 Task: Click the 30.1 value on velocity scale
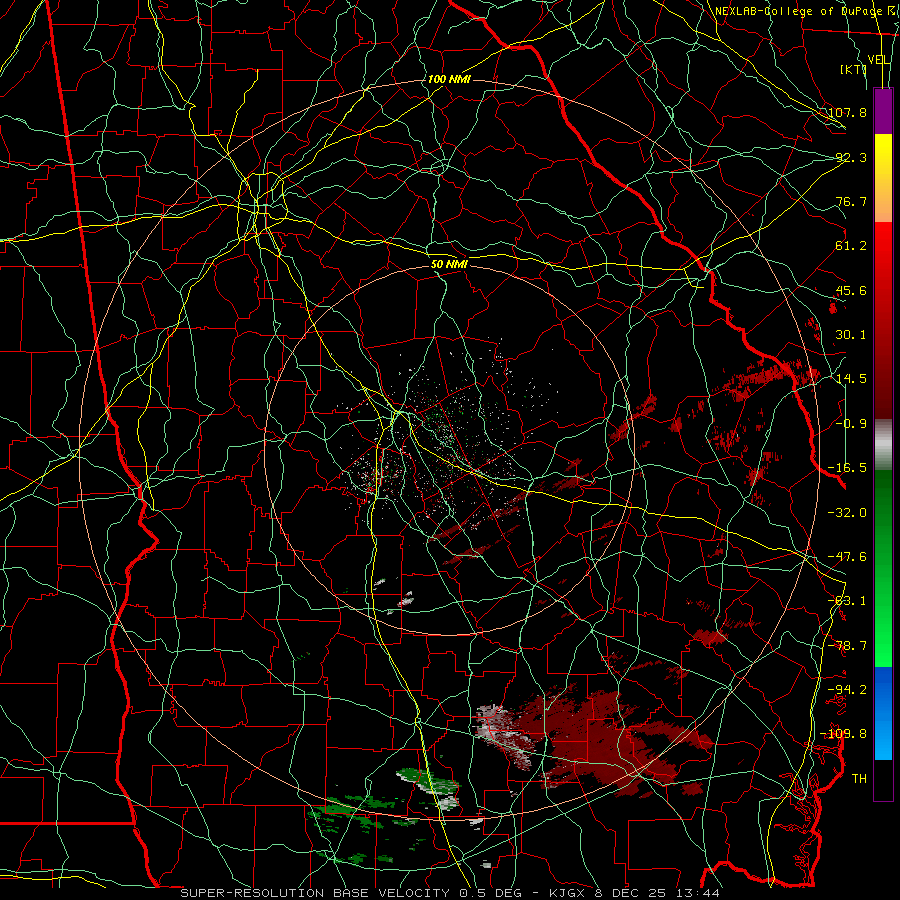pyautogui.click(x=851, y=334)
